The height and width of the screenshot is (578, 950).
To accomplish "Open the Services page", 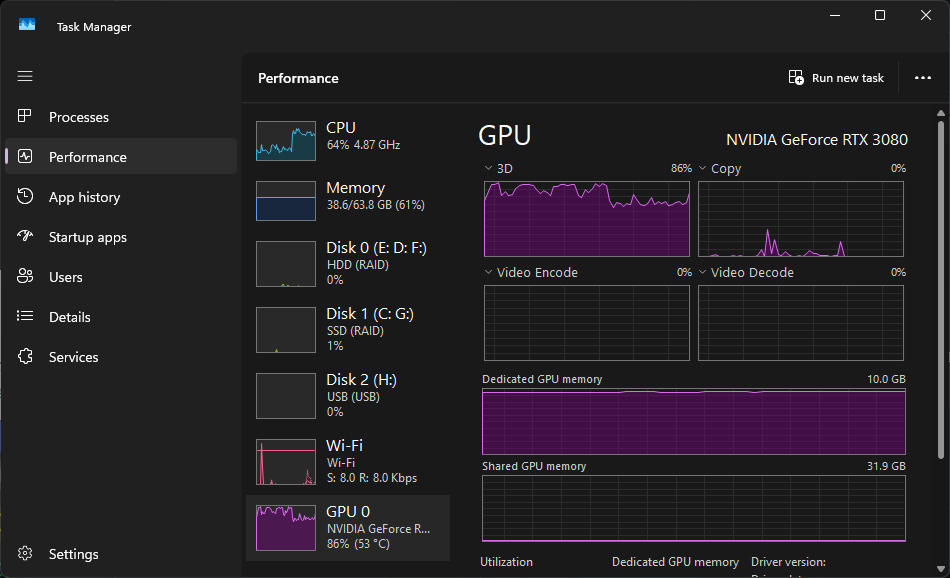I will pos(121,357).
